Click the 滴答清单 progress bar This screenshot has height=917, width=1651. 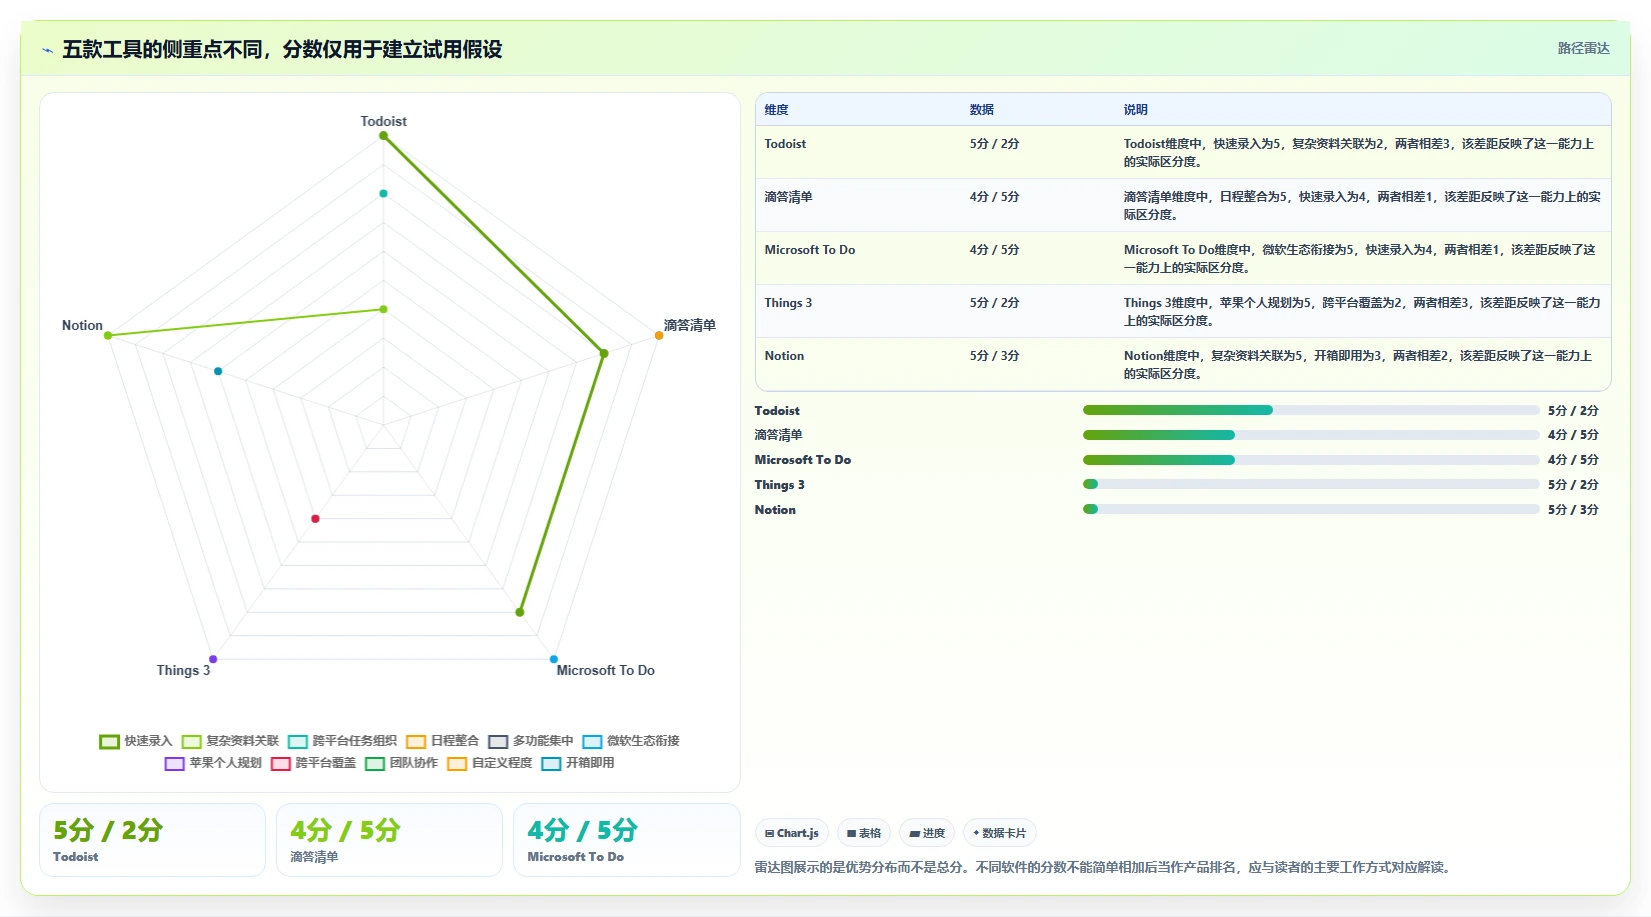[x=1311, y=435]
